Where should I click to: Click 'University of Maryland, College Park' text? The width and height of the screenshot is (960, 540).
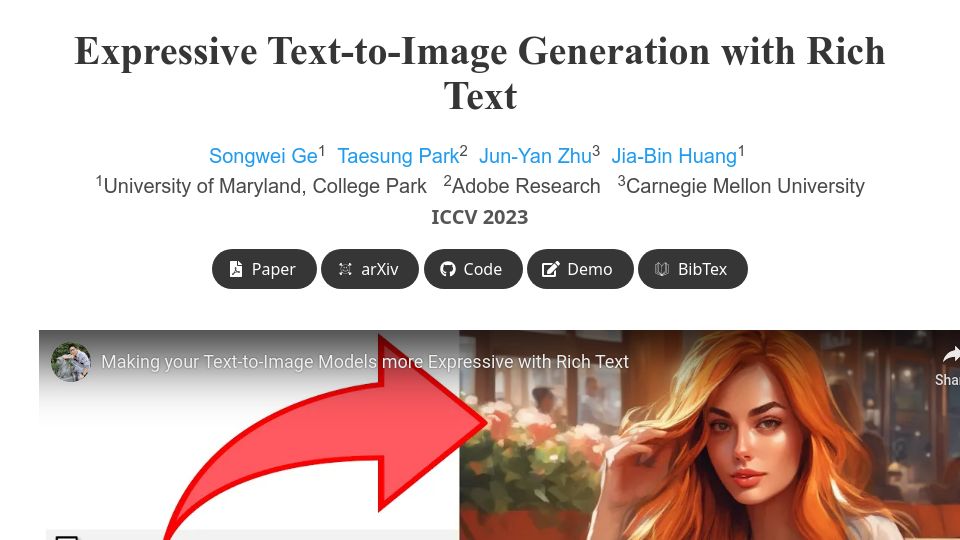pyautogui.click(x=265, y=186)
